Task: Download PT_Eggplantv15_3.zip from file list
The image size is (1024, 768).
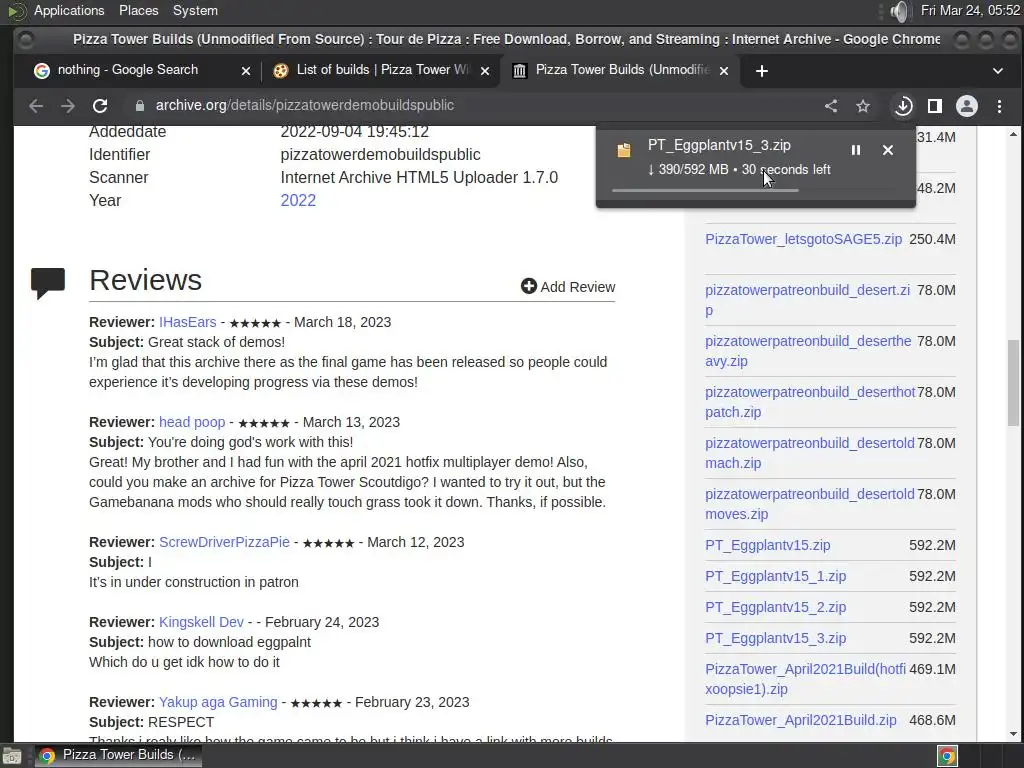Action: click(x=775, y=638)
